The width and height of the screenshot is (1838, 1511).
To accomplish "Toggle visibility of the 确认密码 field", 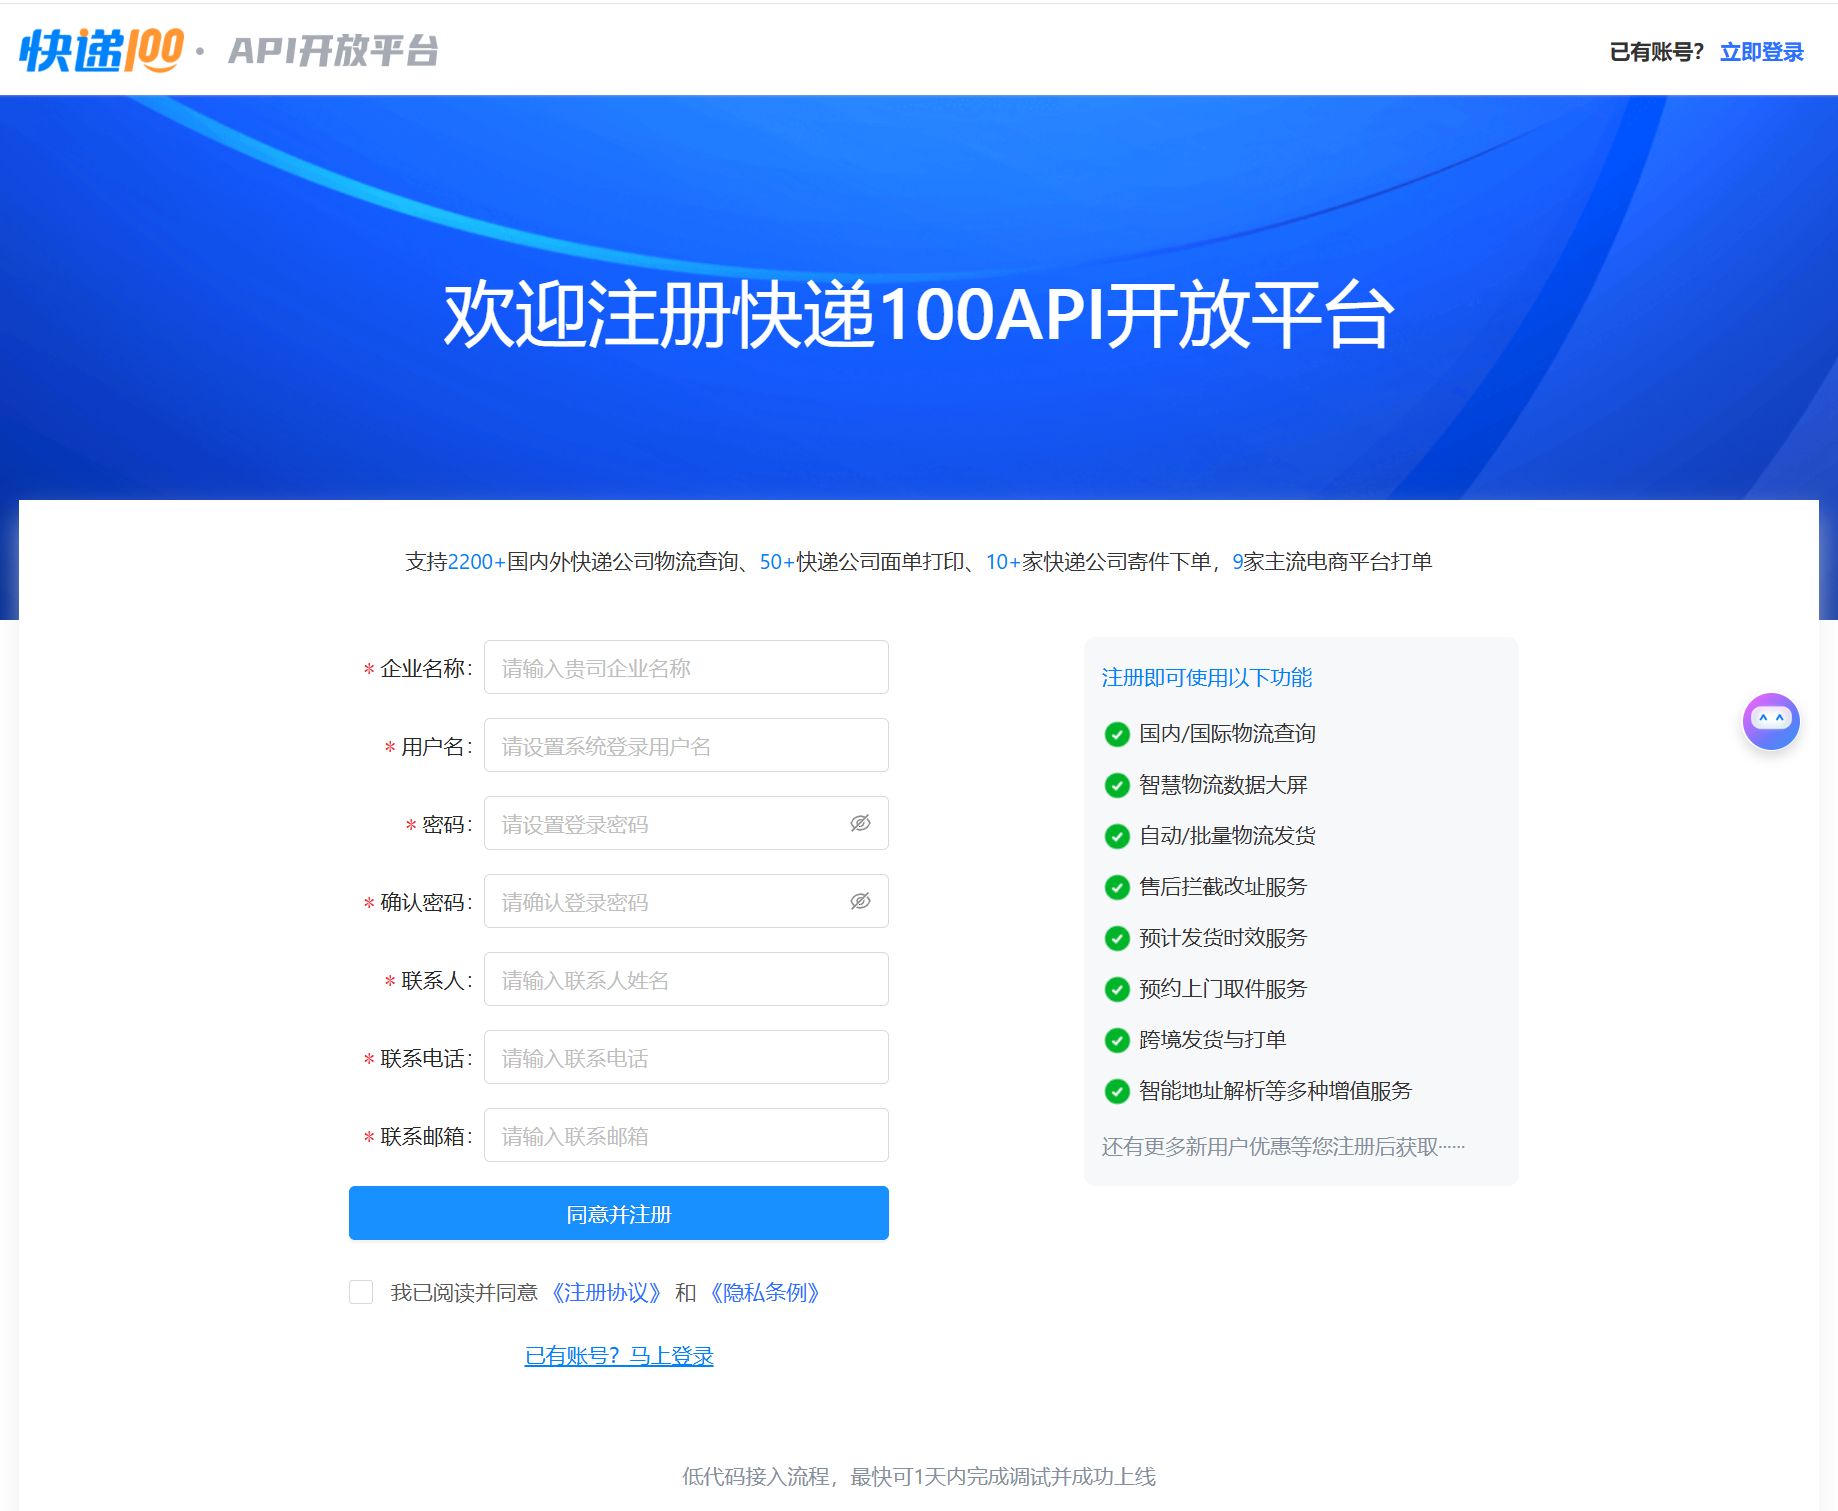I will coord(860,901).
